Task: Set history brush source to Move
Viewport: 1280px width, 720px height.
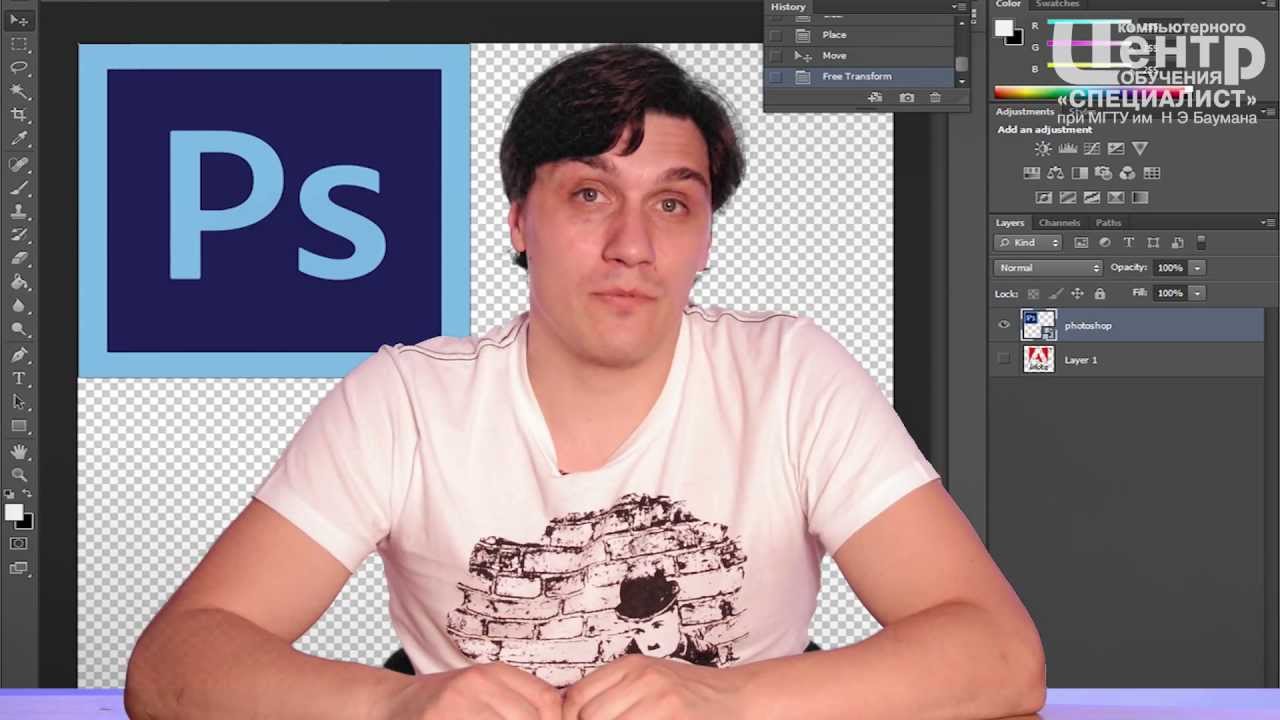Action: pos(776,56)
